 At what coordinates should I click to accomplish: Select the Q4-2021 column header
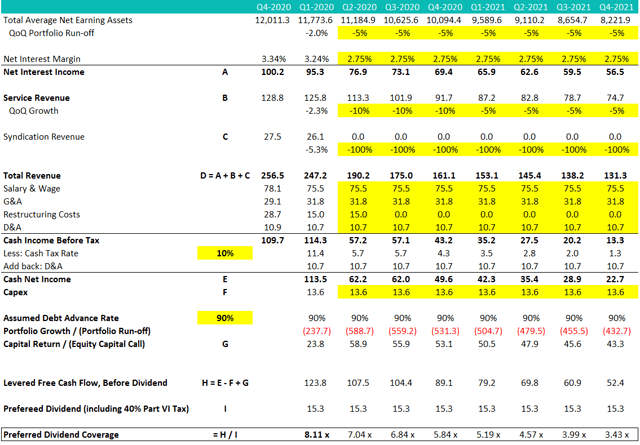(x=616, y=7)
